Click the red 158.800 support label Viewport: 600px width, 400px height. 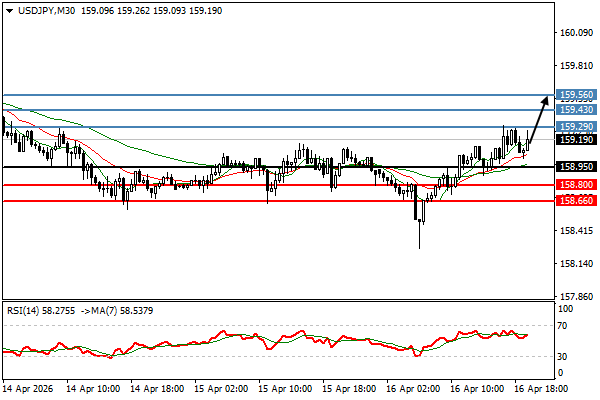tap(575, 185)
